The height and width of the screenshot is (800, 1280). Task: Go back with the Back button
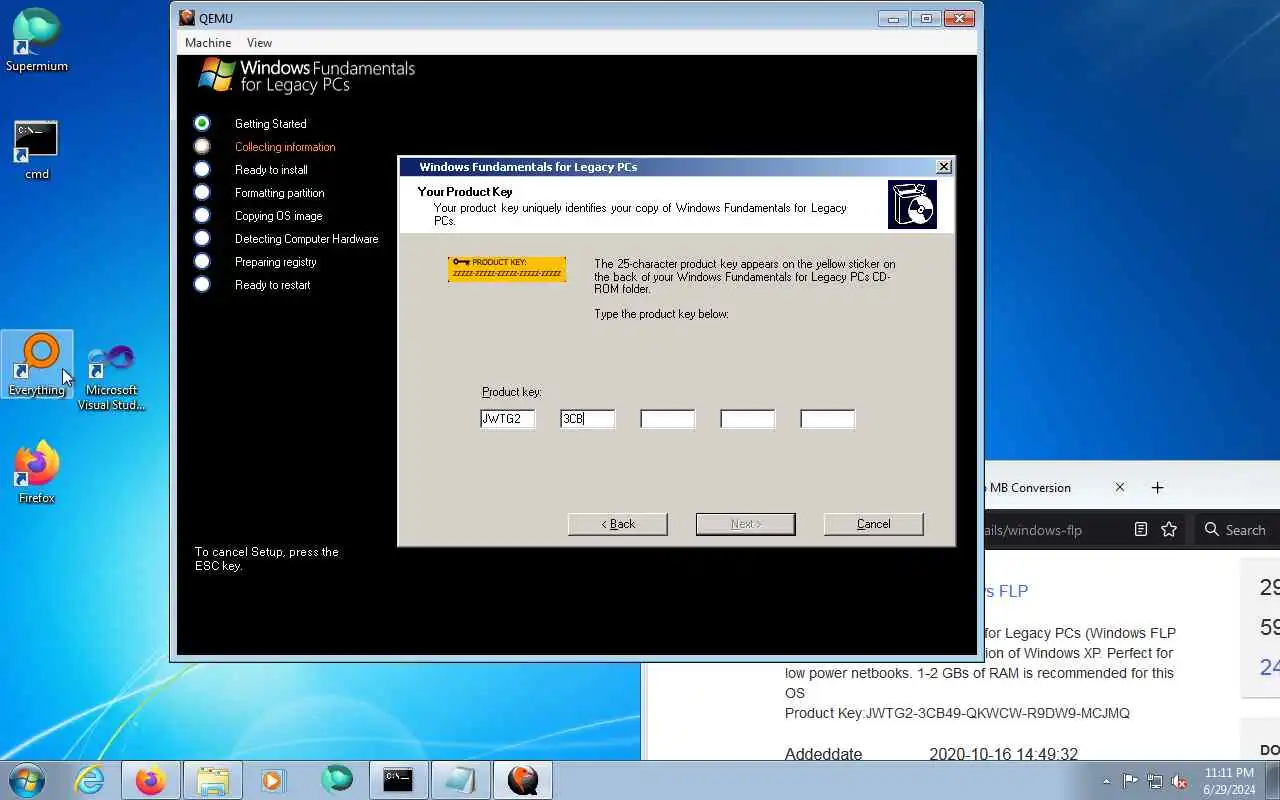pyautogui.click(x=618, y=524)
